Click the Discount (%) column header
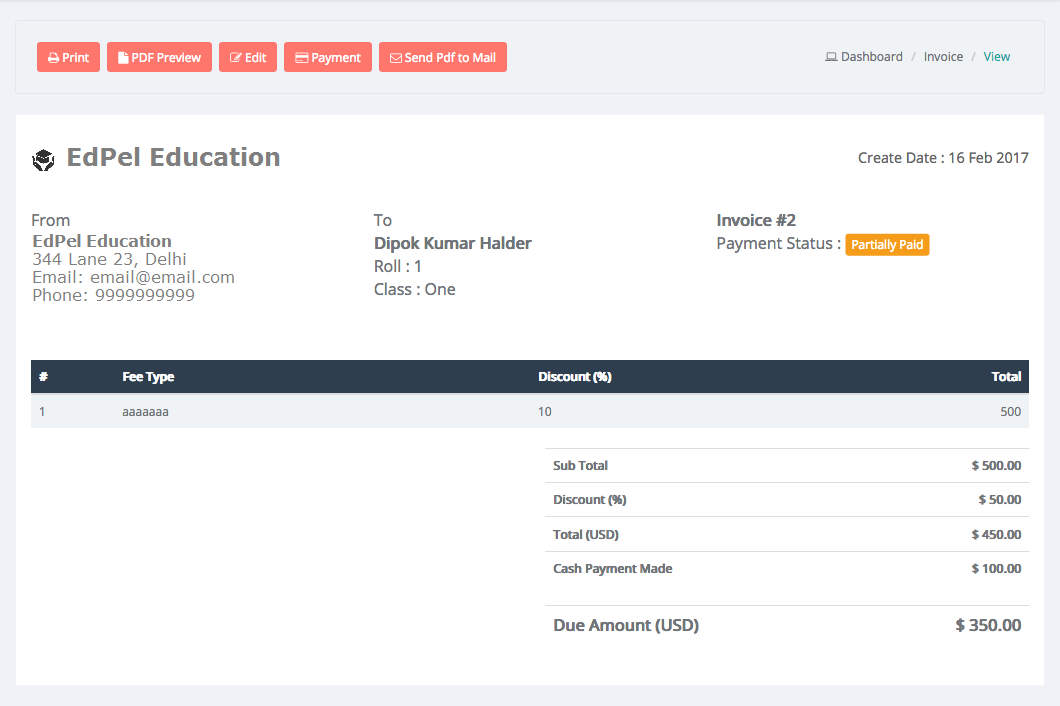The width and height of the screenshot is (1060, 706). pyautogui.click(x=574, y=377)
